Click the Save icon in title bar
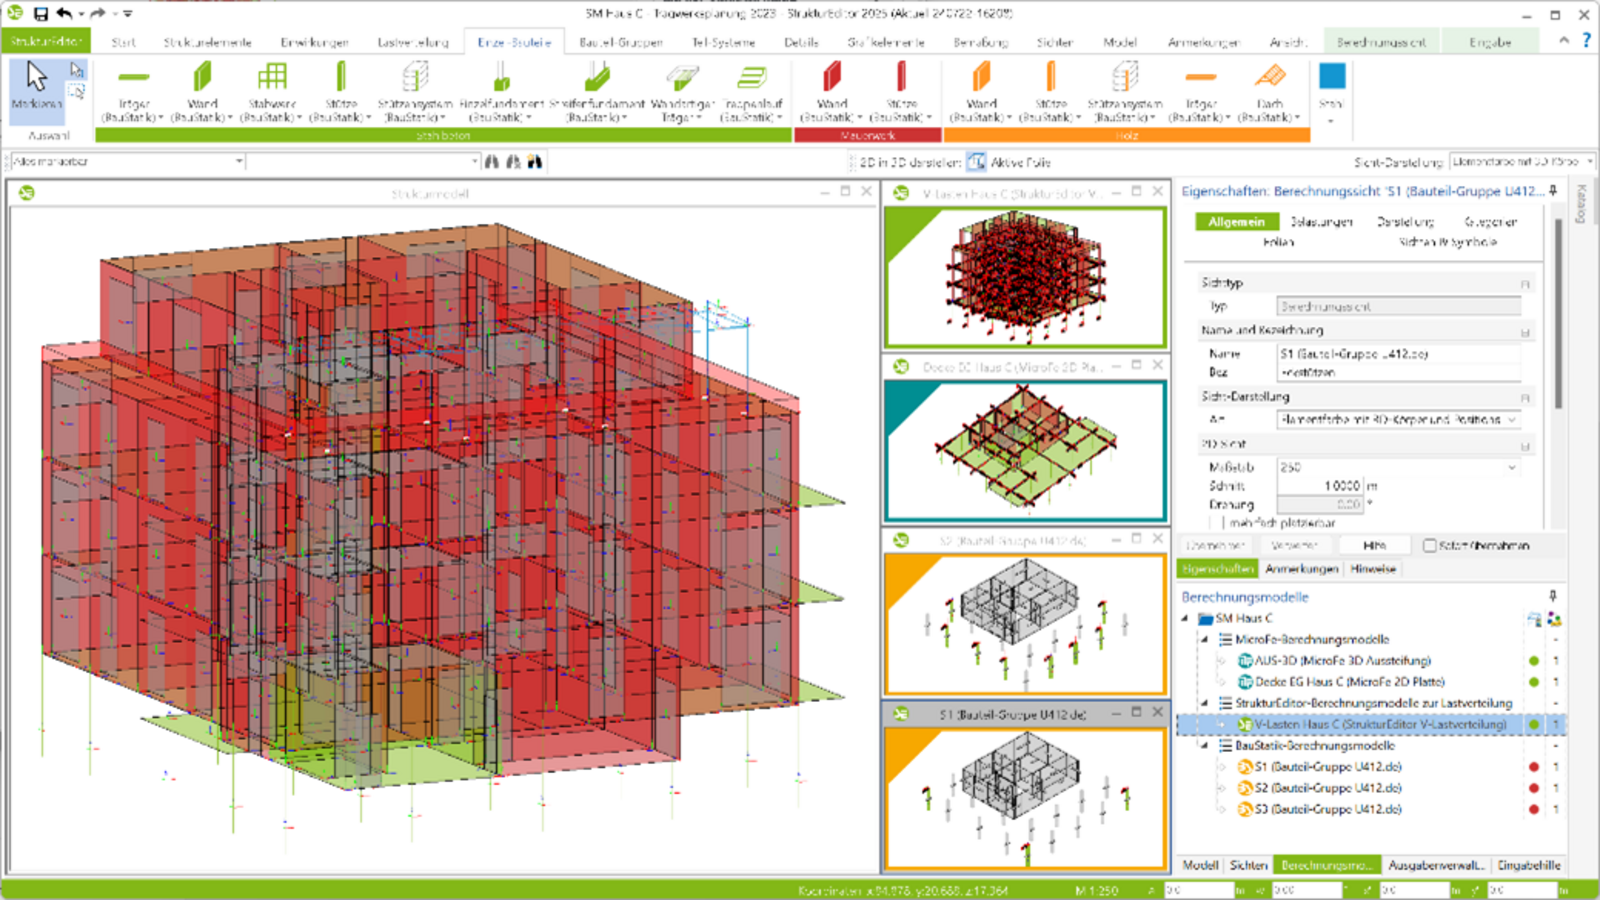This screenshot has height=900, width=1600. coord(41,14)
